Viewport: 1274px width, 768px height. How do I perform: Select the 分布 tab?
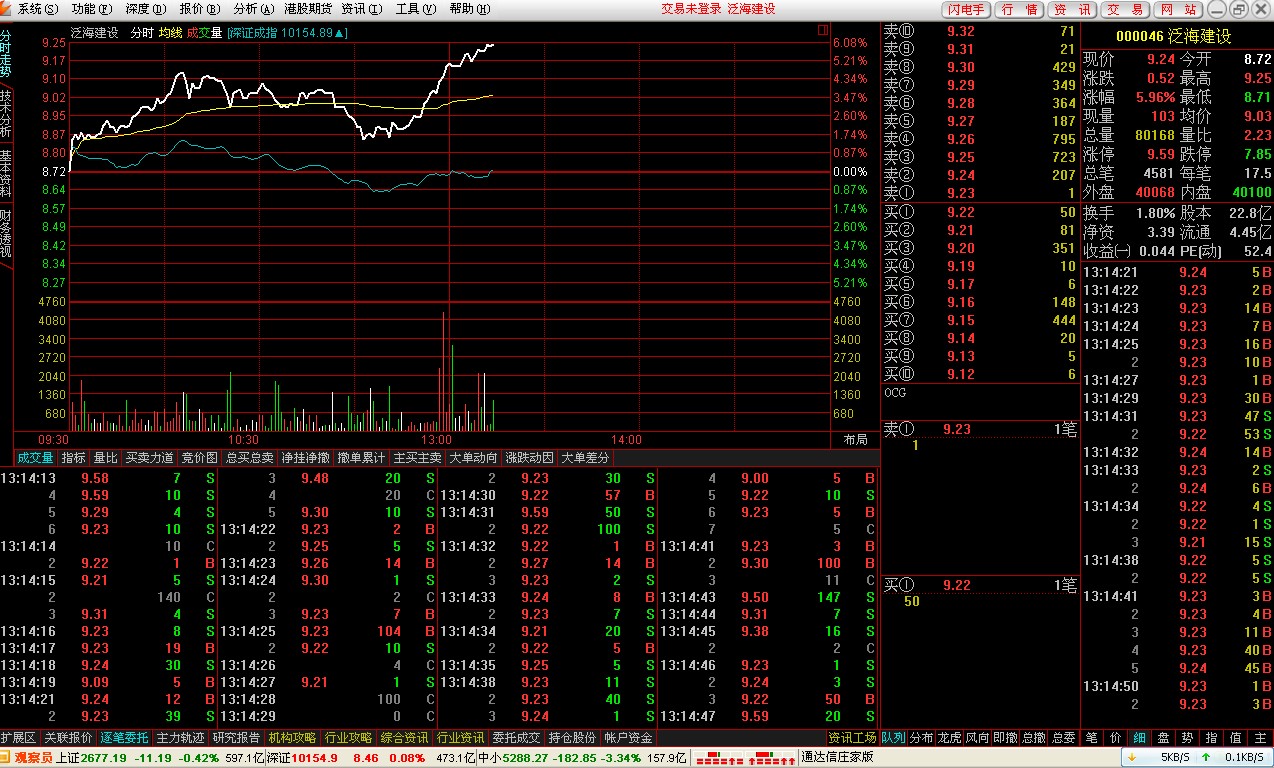coord(922,738)
